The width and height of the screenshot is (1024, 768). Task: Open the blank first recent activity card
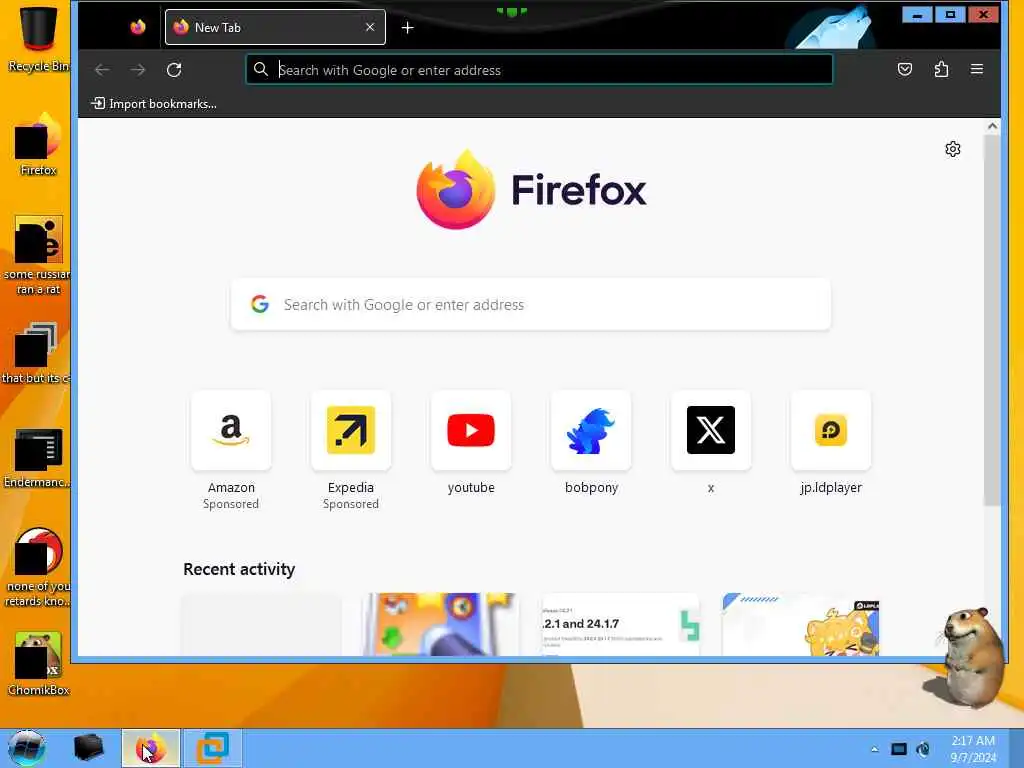261,624
